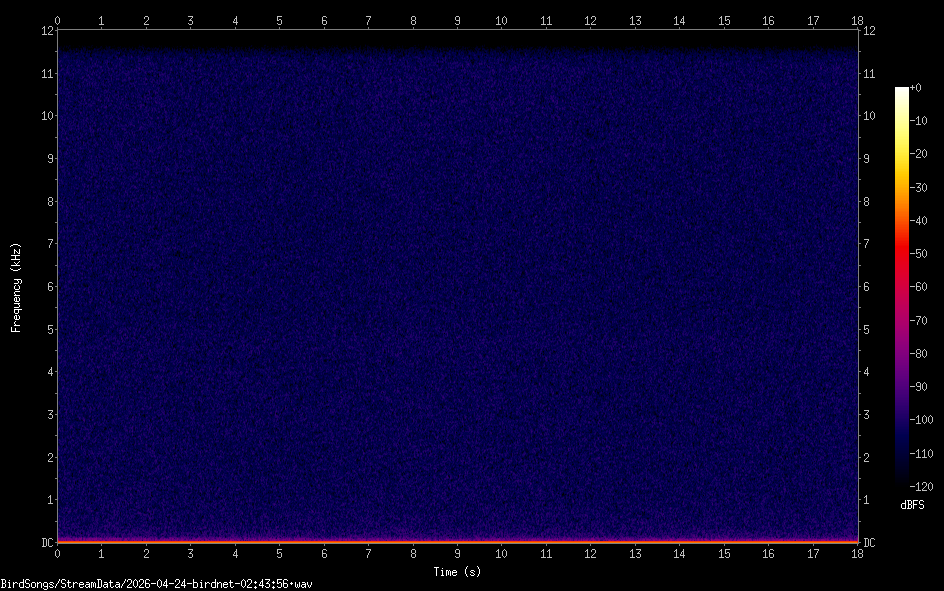Click the 'DC' label on the right frequency axis
Viewport: 944px width, 591px height.
869,543
